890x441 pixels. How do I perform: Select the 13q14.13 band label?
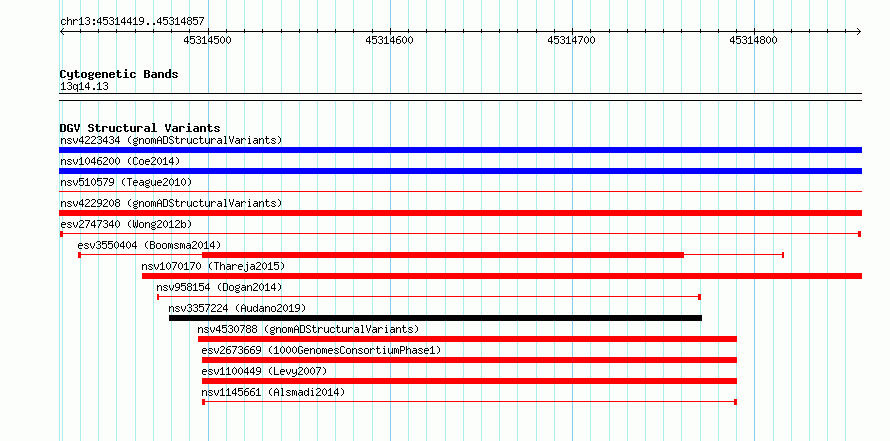click(x=84, y=87)
